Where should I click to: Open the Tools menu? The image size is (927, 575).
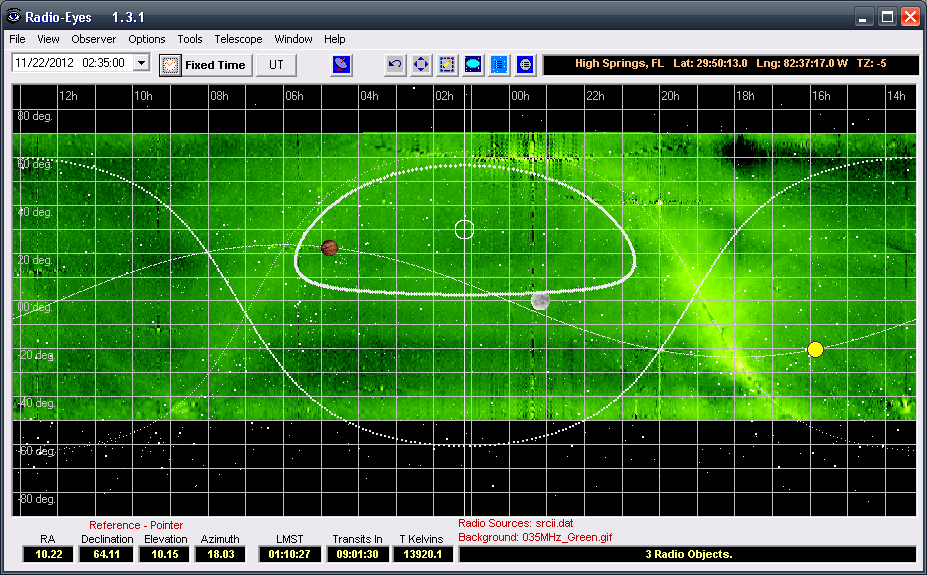pyautogui.click(x=189, y=39)
